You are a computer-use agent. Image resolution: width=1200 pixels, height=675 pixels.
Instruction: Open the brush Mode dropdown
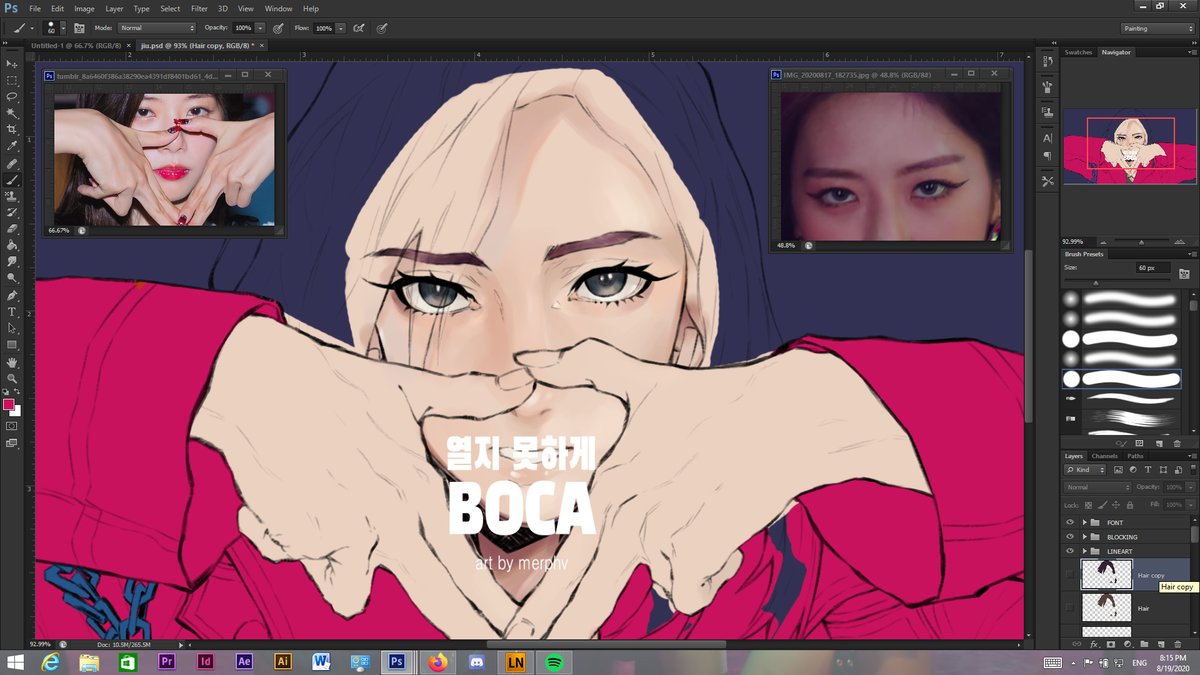click(x=157, y=28)
